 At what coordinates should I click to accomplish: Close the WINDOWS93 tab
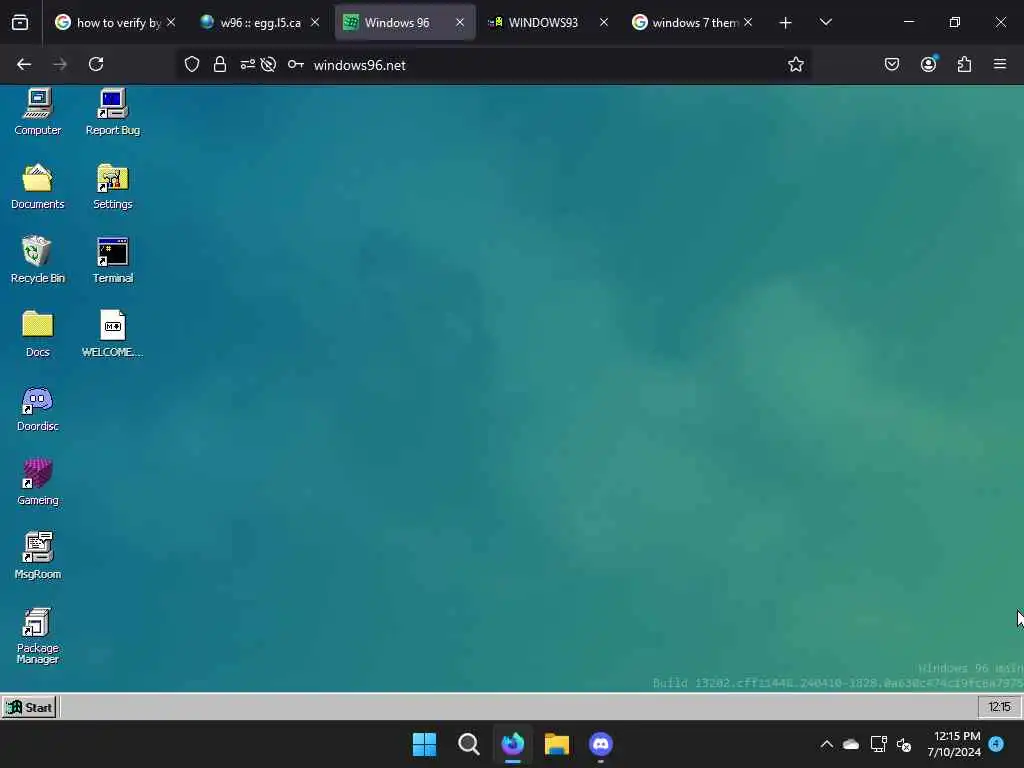[x=604, y=22]
